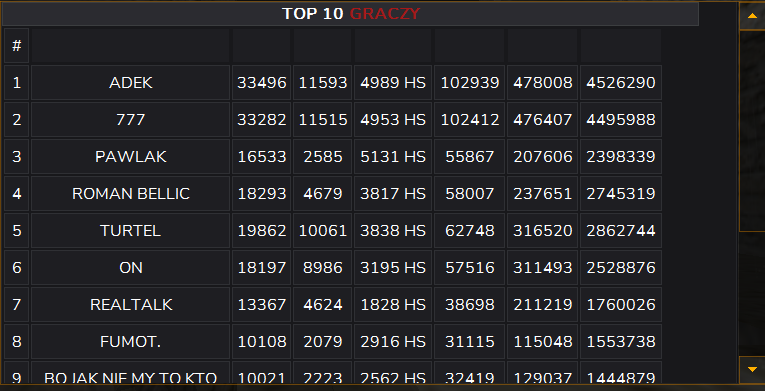
Task: Select player name ON
Action: pos(130,268)
